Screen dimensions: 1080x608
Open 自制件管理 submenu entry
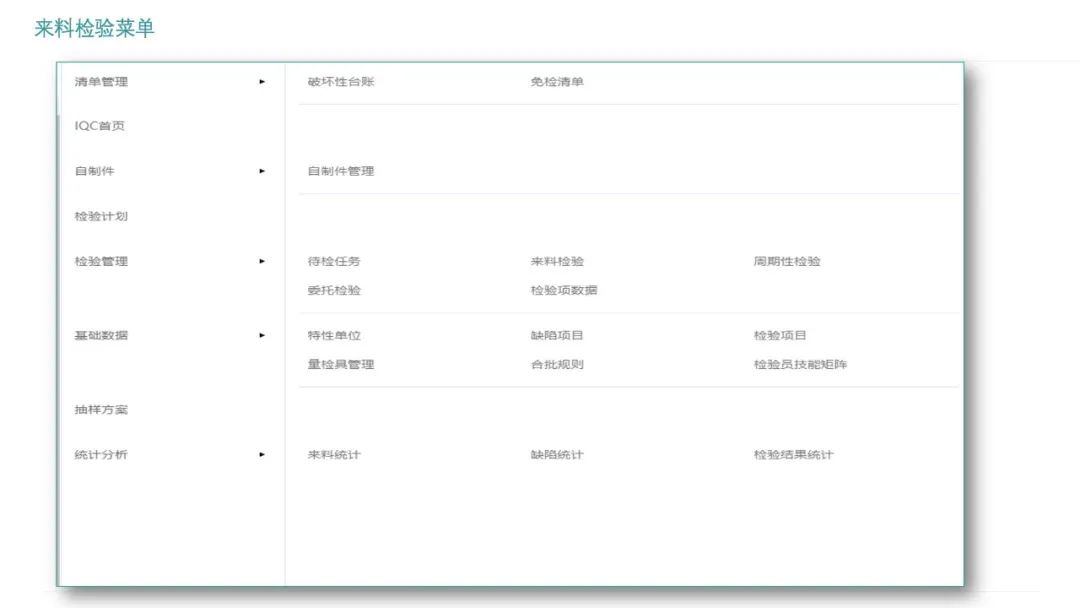click(x=341, y=171)
